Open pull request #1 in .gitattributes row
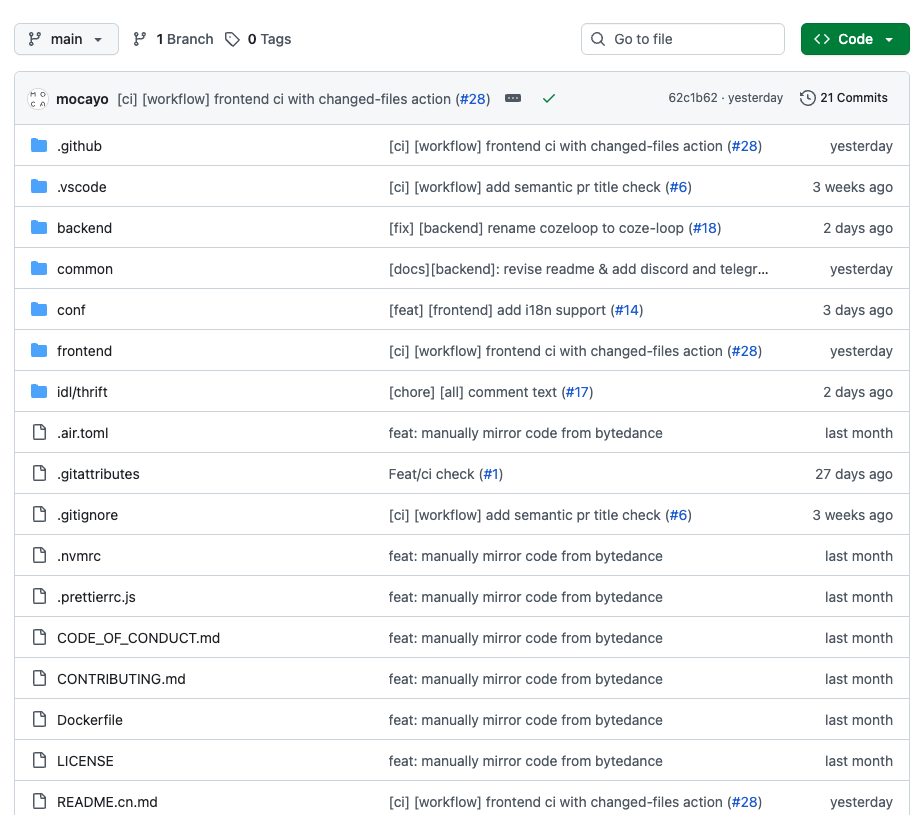Viewport: 913px width, 815px height. tap(491, 474)
